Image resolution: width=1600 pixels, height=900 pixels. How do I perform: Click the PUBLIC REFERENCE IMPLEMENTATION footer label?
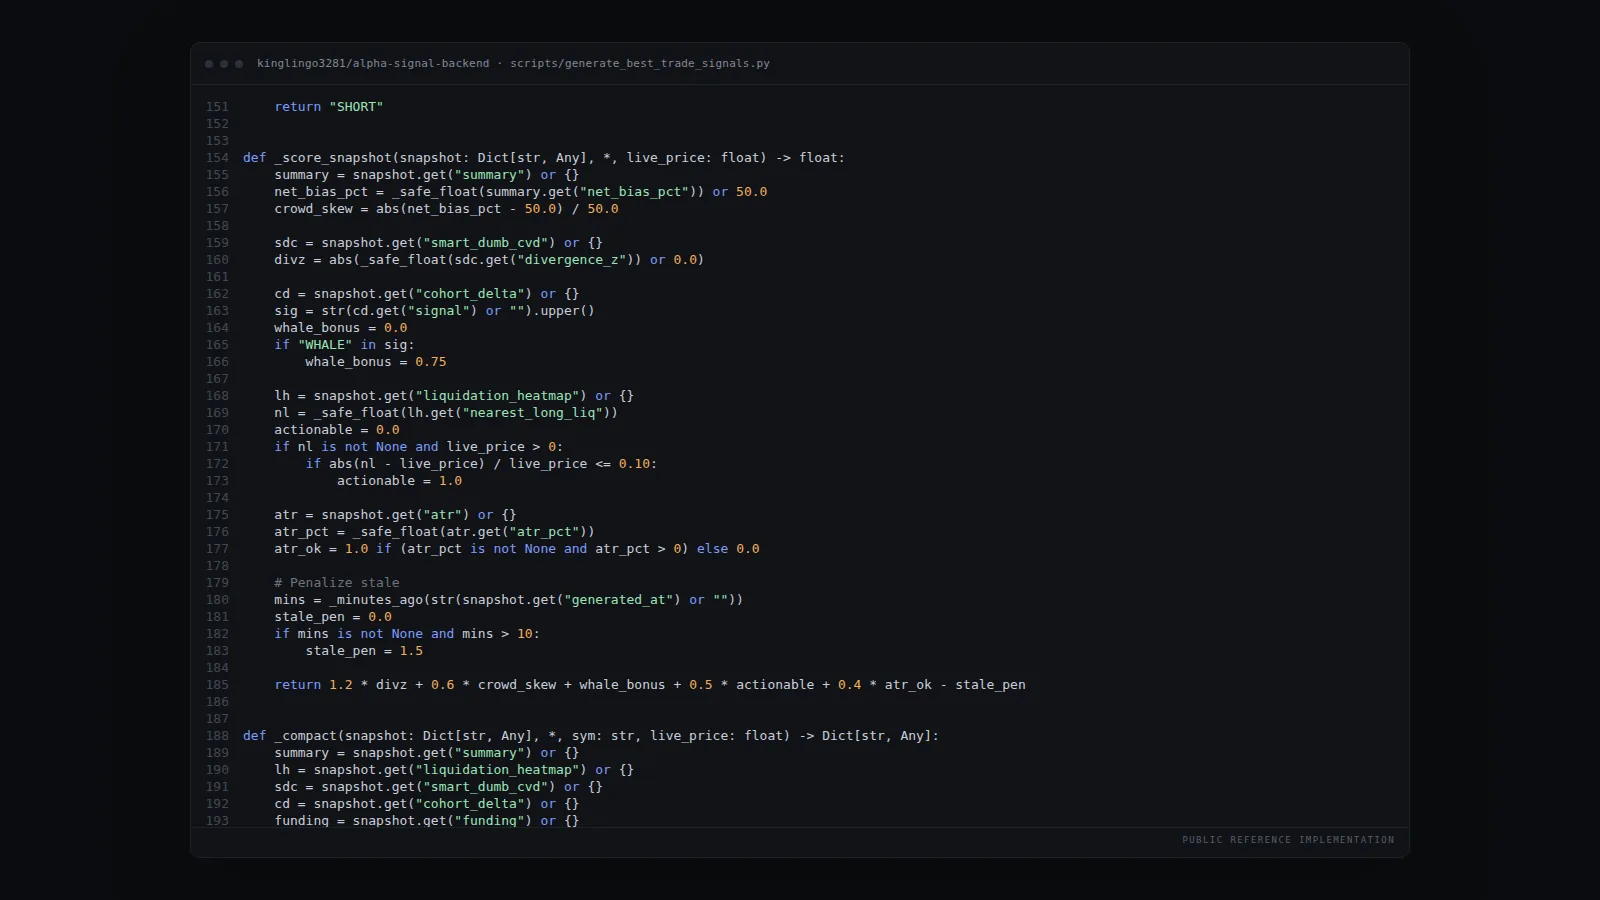click(1288, 840)
